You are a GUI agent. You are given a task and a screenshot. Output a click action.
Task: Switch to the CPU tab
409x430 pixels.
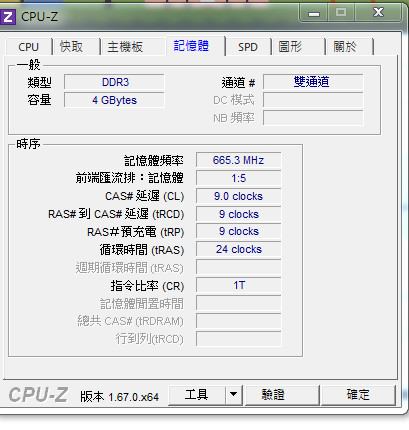pos(29,47)
